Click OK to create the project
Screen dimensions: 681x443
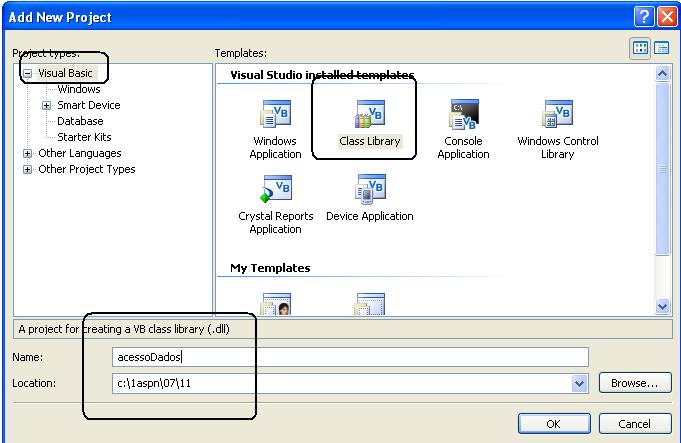coord(554,423)
